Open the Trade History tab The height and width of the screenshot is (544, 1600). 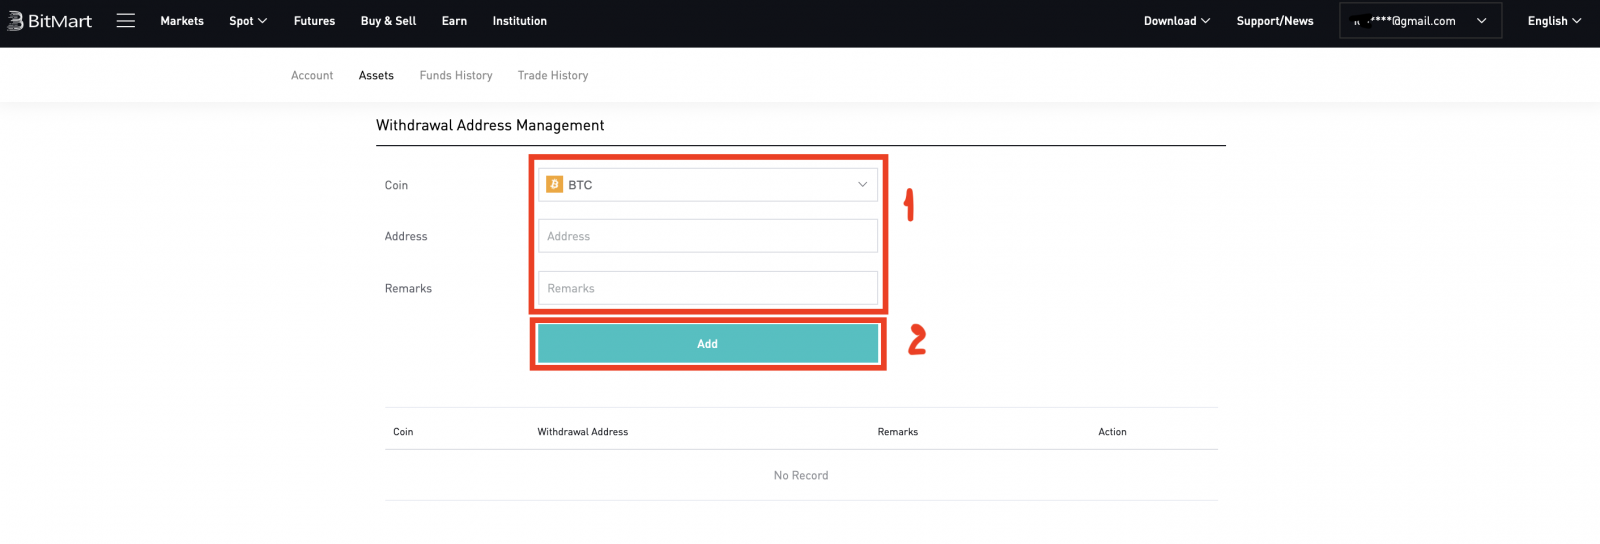tap(553, 76)
